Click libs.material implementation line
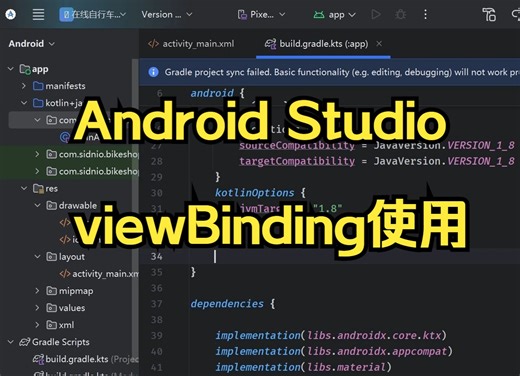 [x=303, y=367]
